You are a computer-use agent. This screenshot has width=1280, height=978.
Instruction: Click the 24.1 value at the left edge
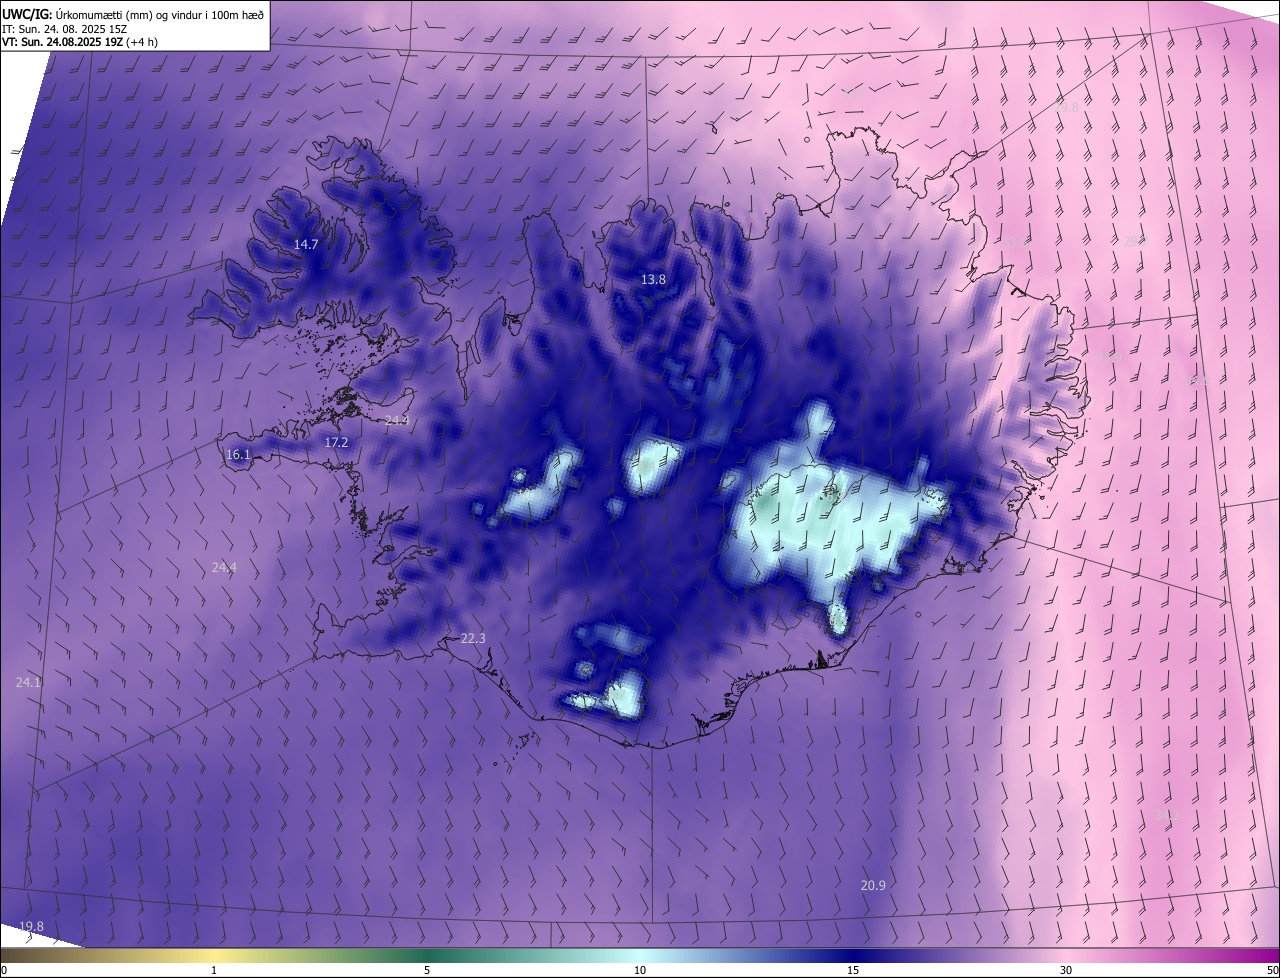tap(28, 682)
